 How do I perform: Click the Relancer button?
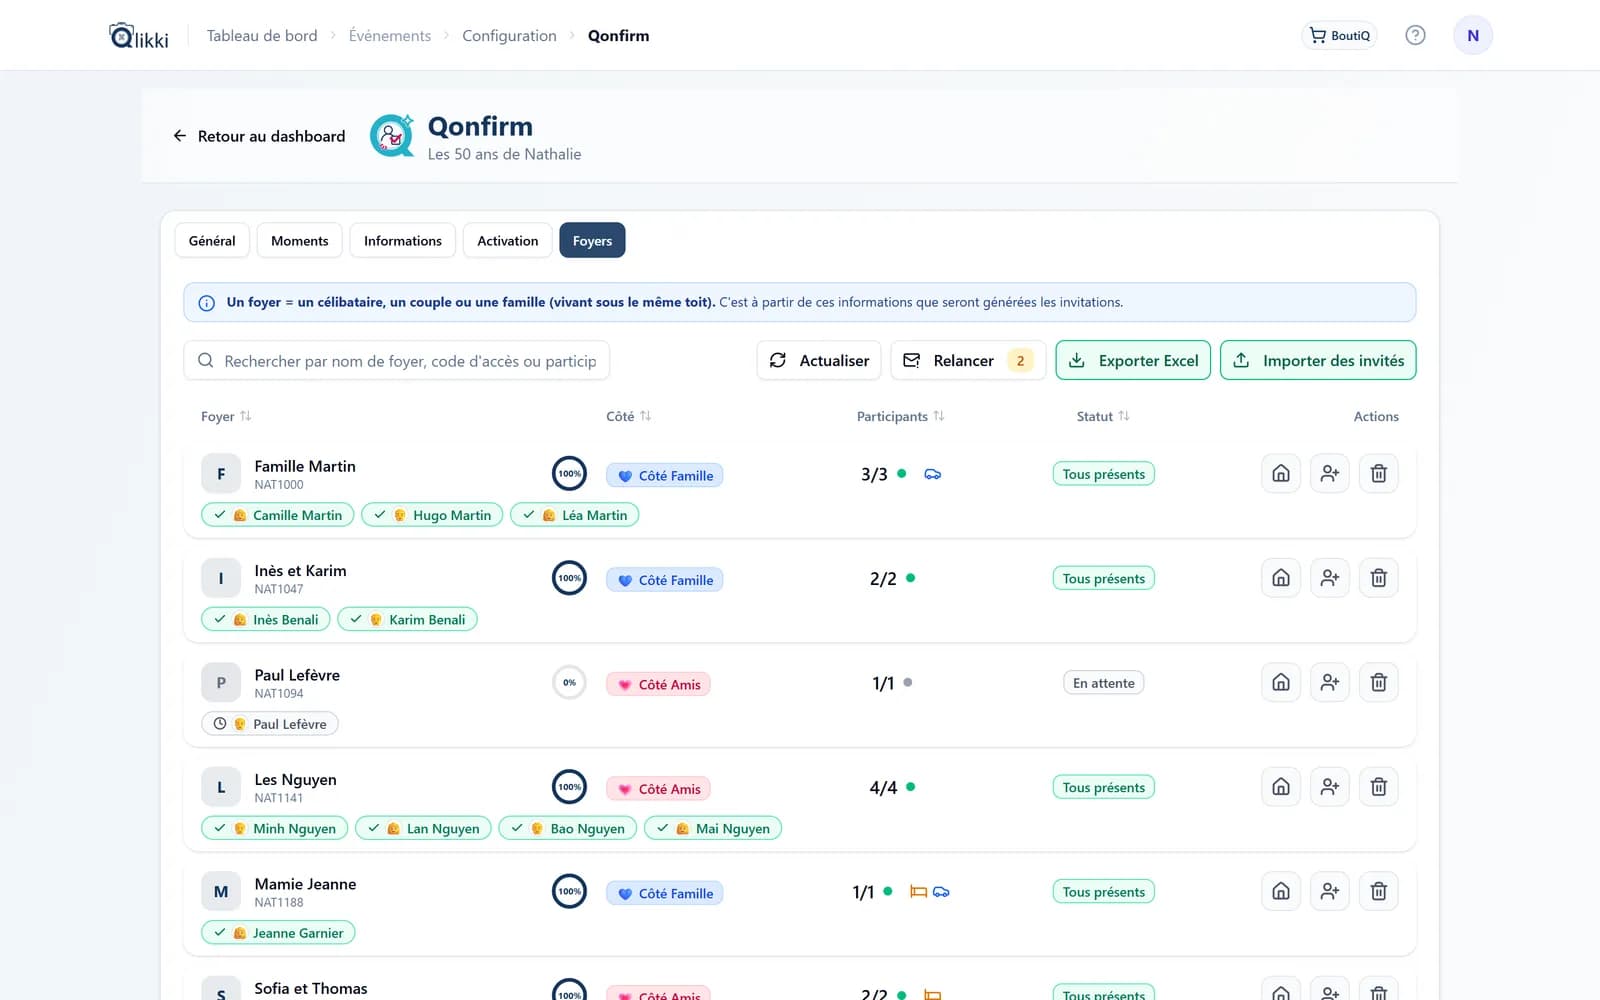(x=968, y=360)
